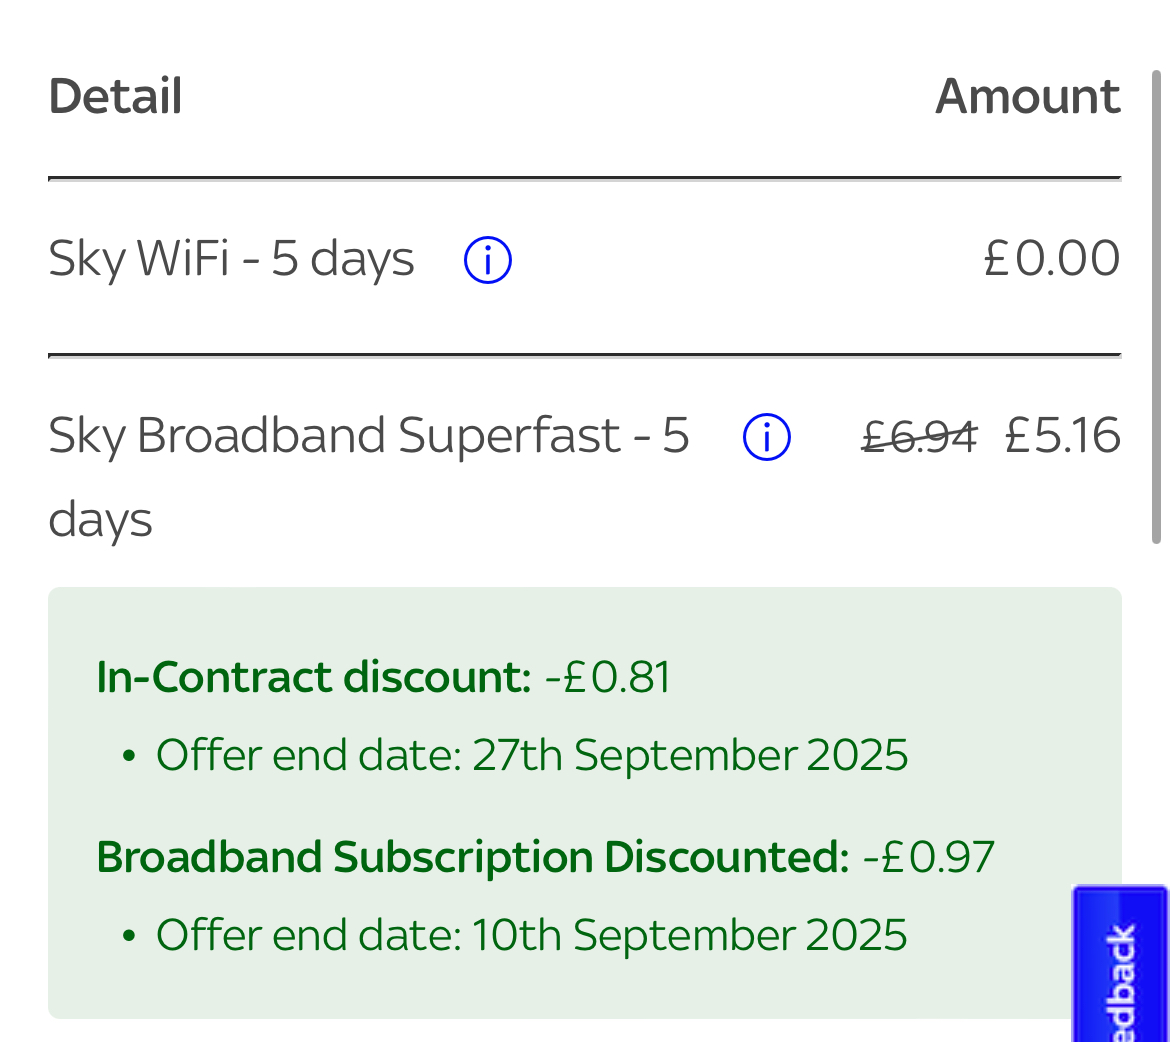Select the £0.00 amount for Sky WiFi
This screenshot has height=1042, width=1170.
tap(1054, 258)
